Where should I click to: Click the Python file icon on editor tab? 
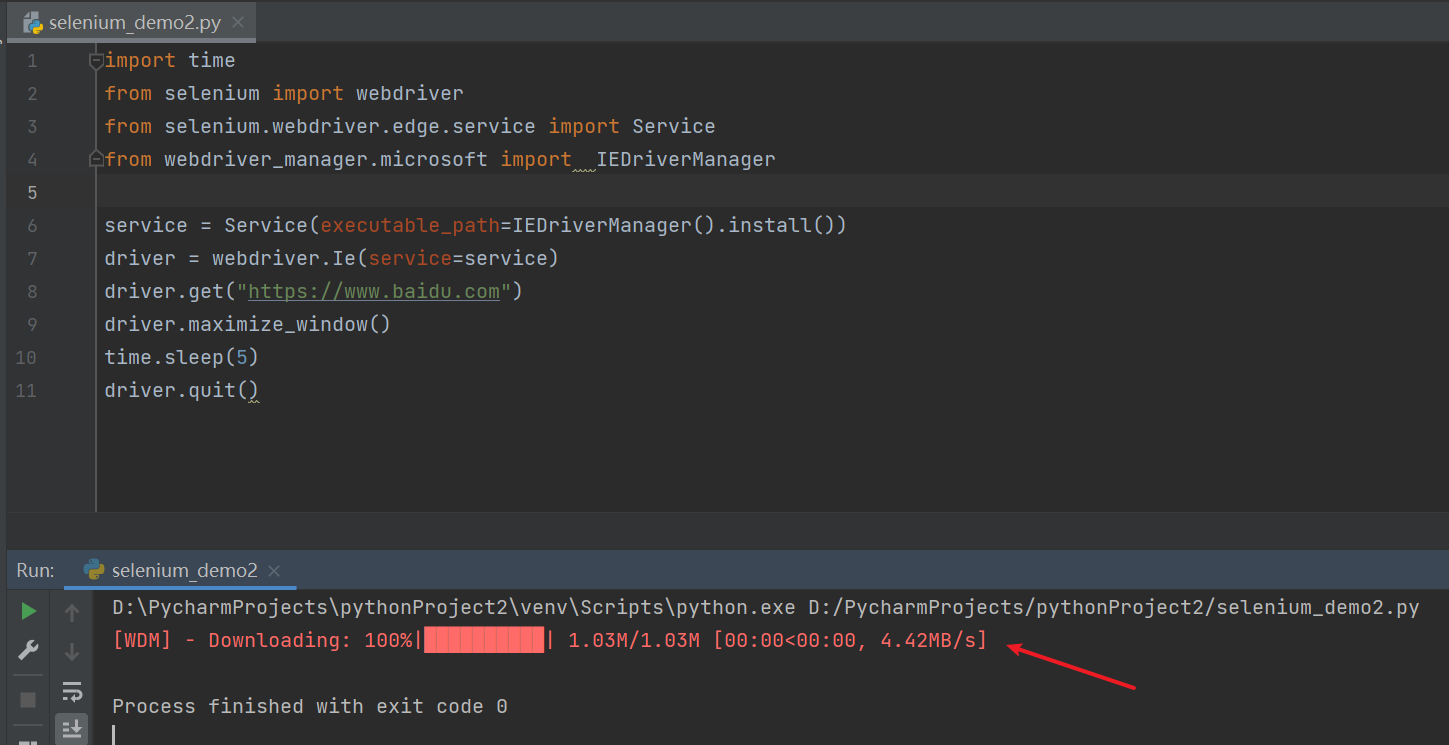point(33,23)
